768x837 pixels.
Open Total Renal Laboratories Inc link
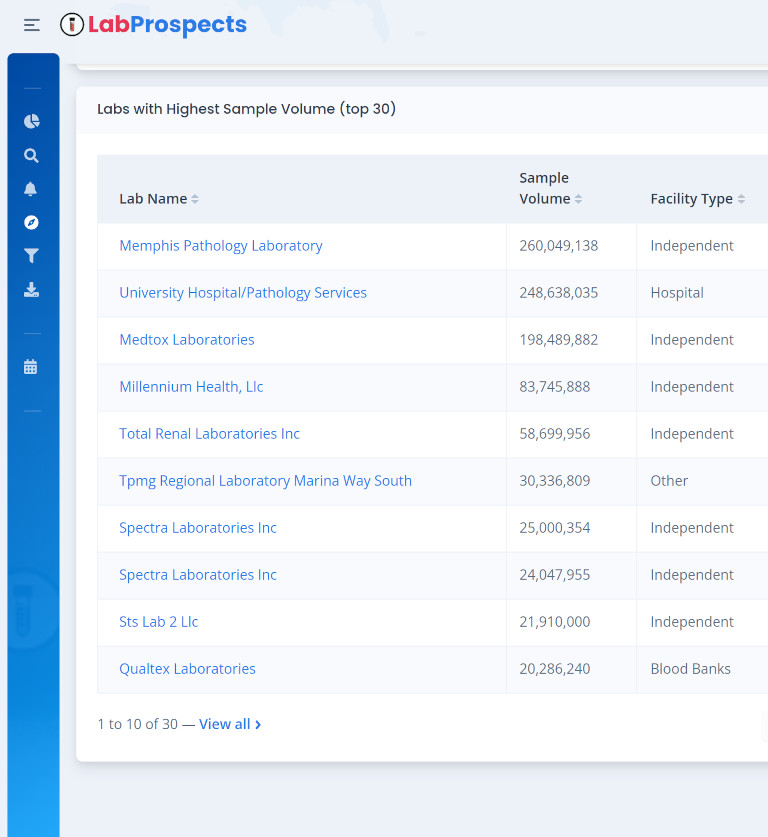coord(209,433)
